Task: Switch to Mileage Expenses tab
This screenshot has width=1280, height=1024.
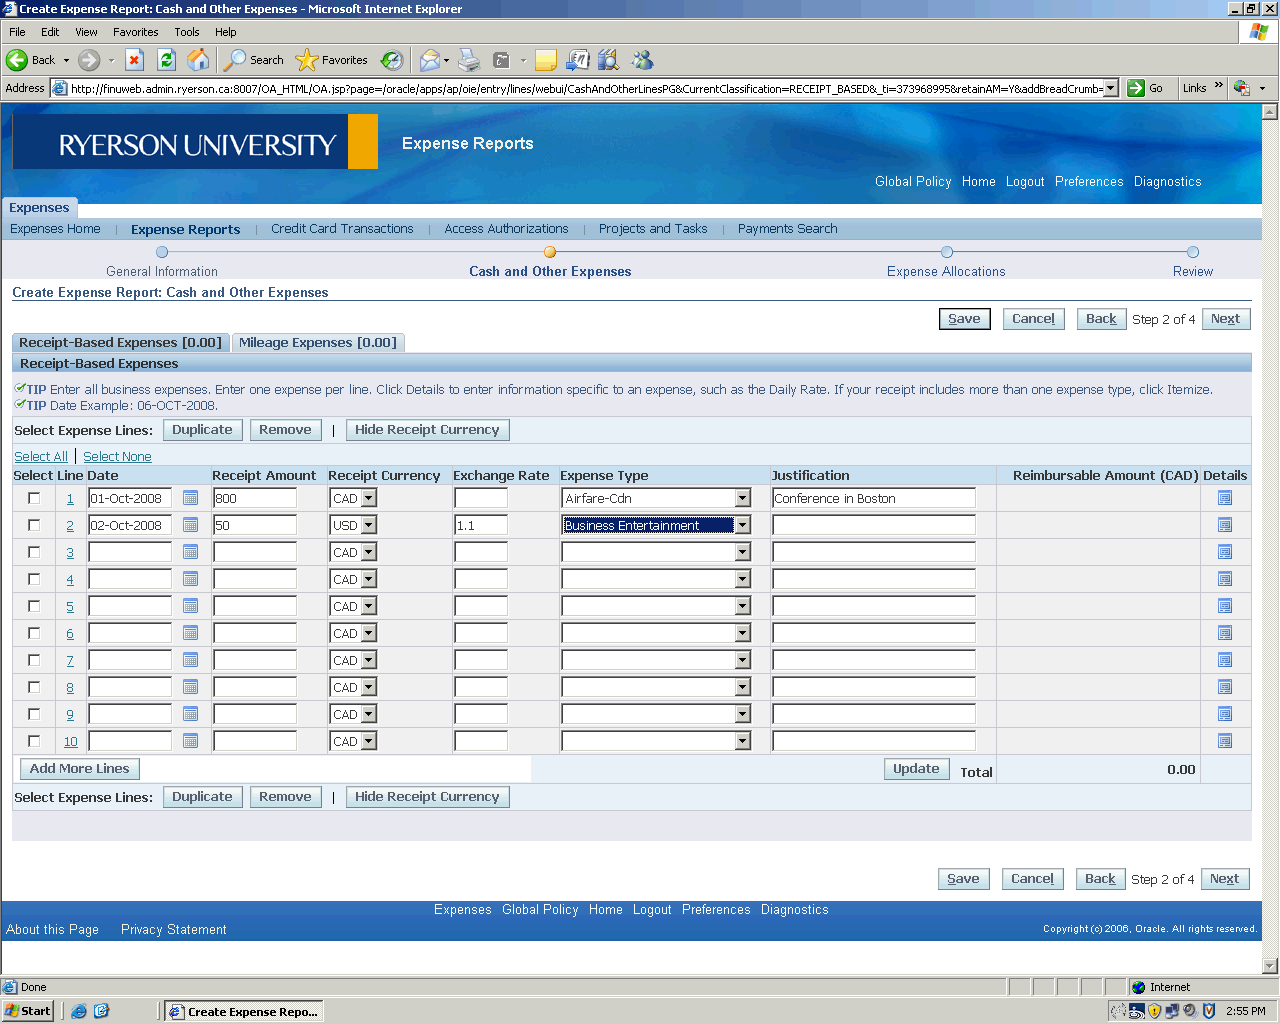Action: [x=317, y=343]
